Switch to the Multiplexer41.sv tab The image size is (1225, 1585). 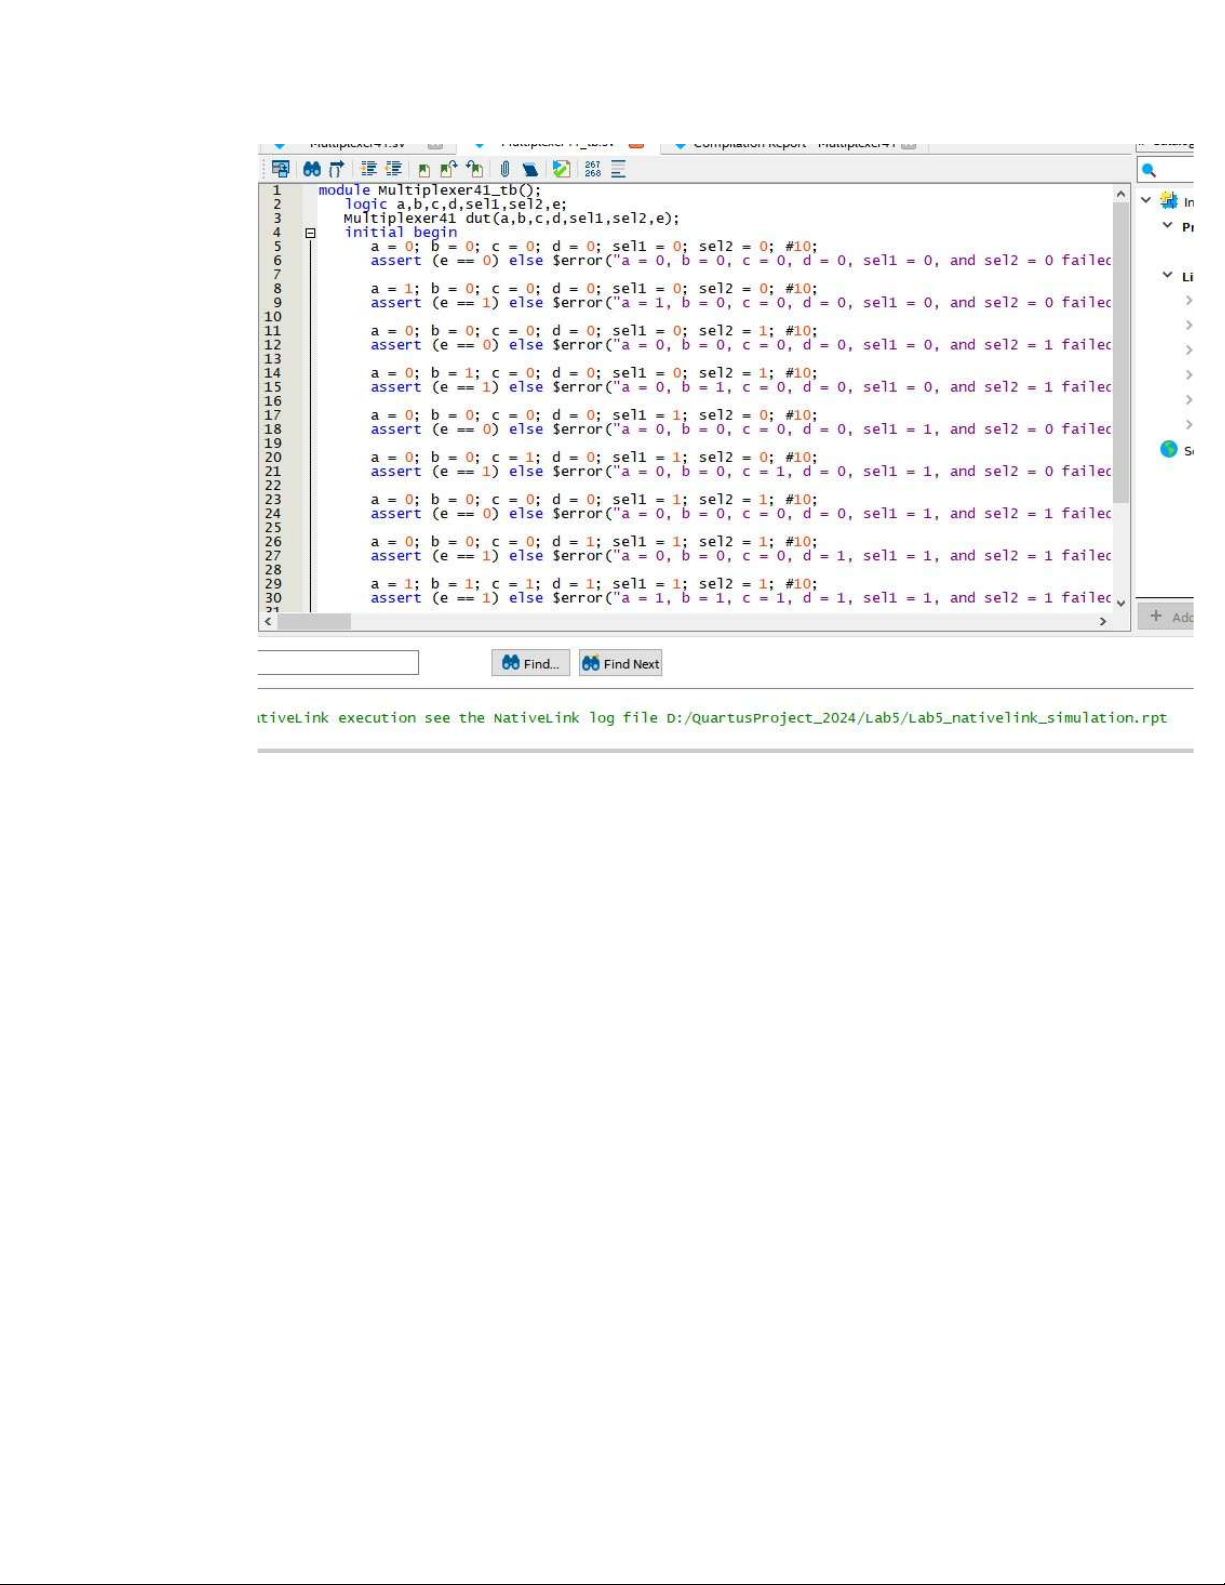pos(356,145)
